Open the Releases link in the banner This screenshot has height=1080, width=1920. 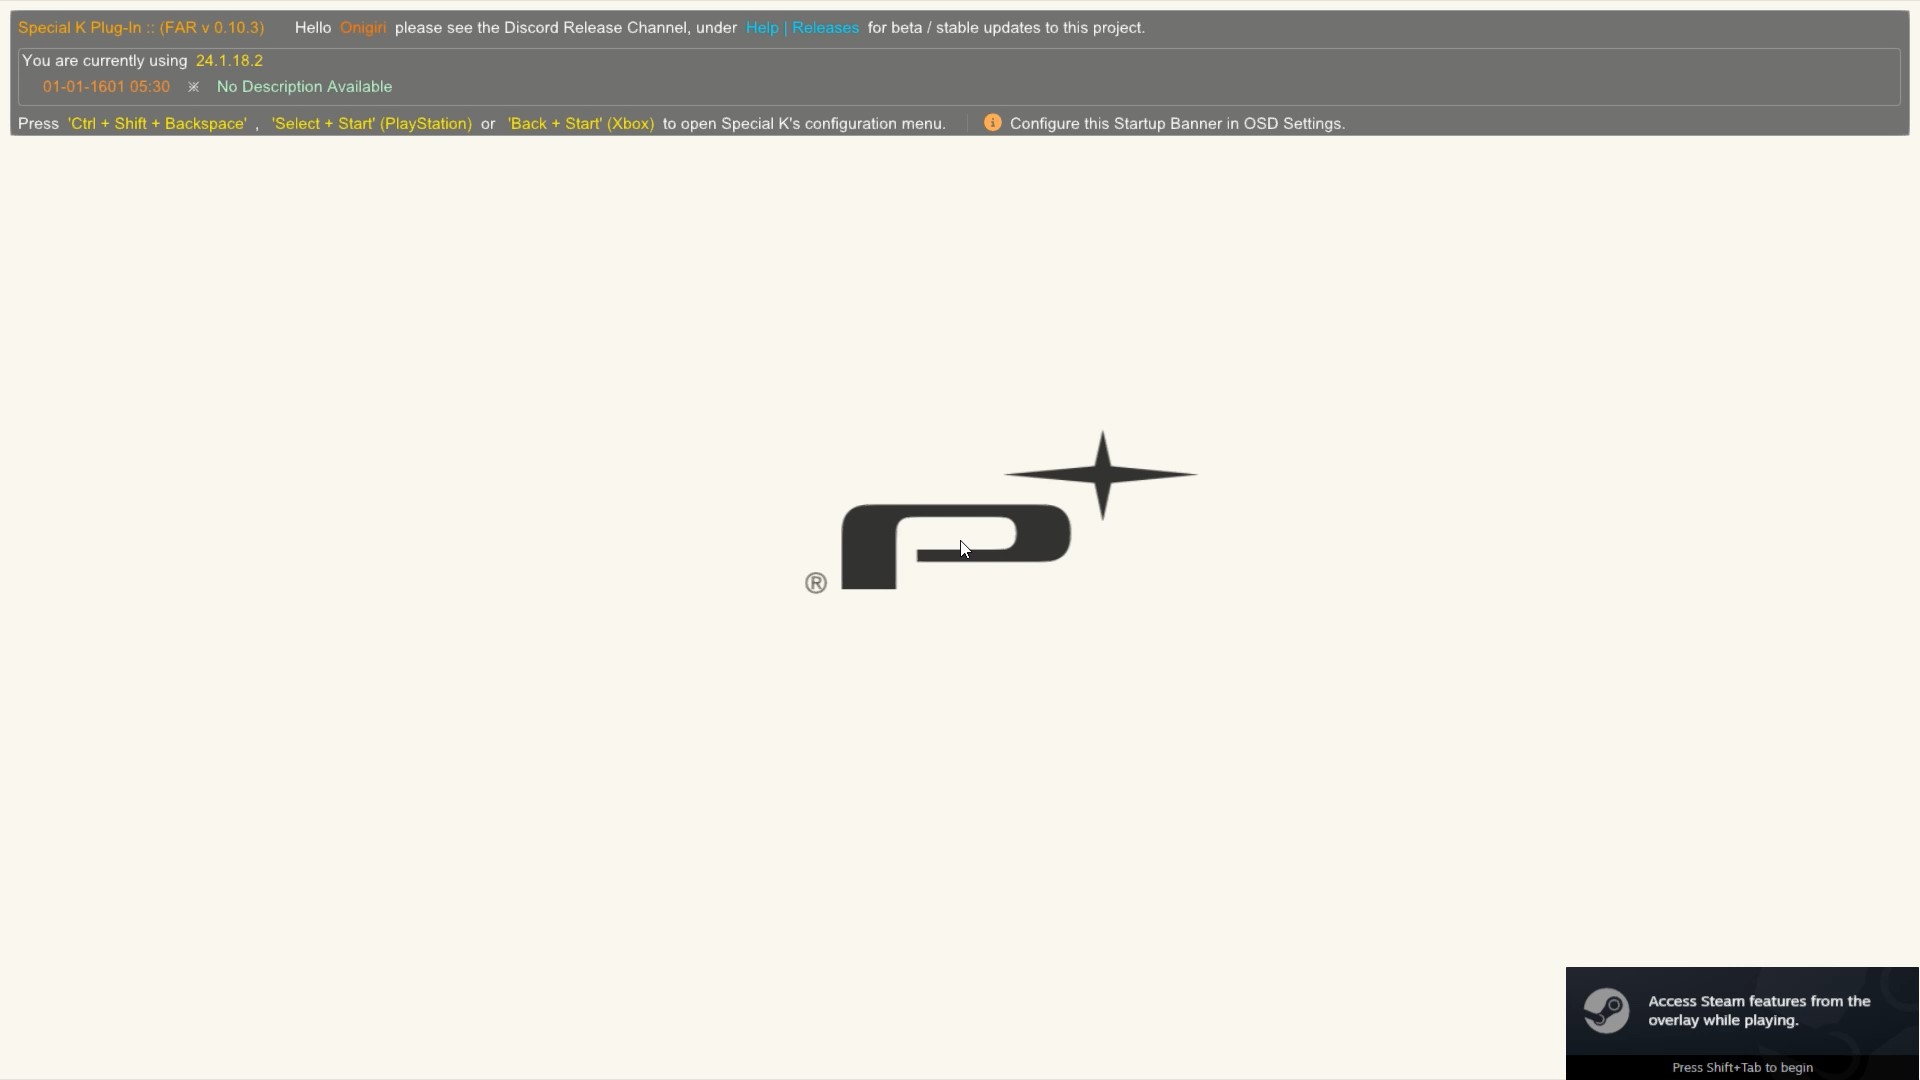[x=825, y=28]
